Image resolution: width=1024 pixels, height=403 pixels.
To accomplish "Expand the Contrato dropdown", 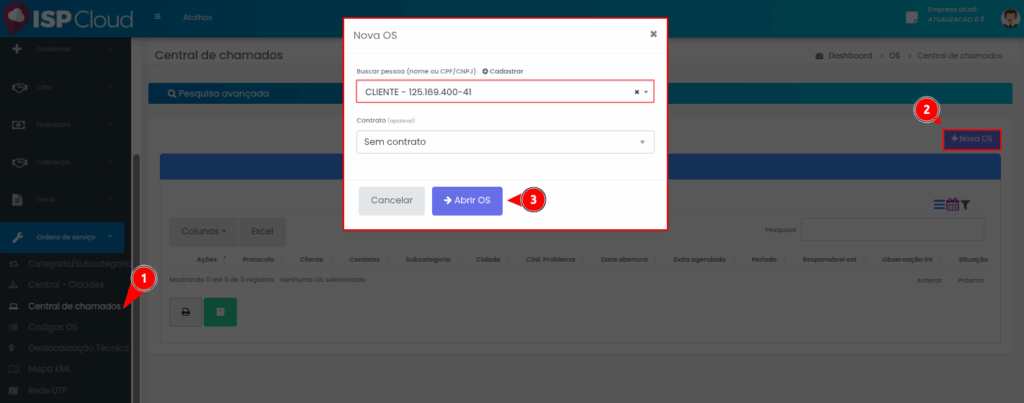I will [x=505, y=142].
